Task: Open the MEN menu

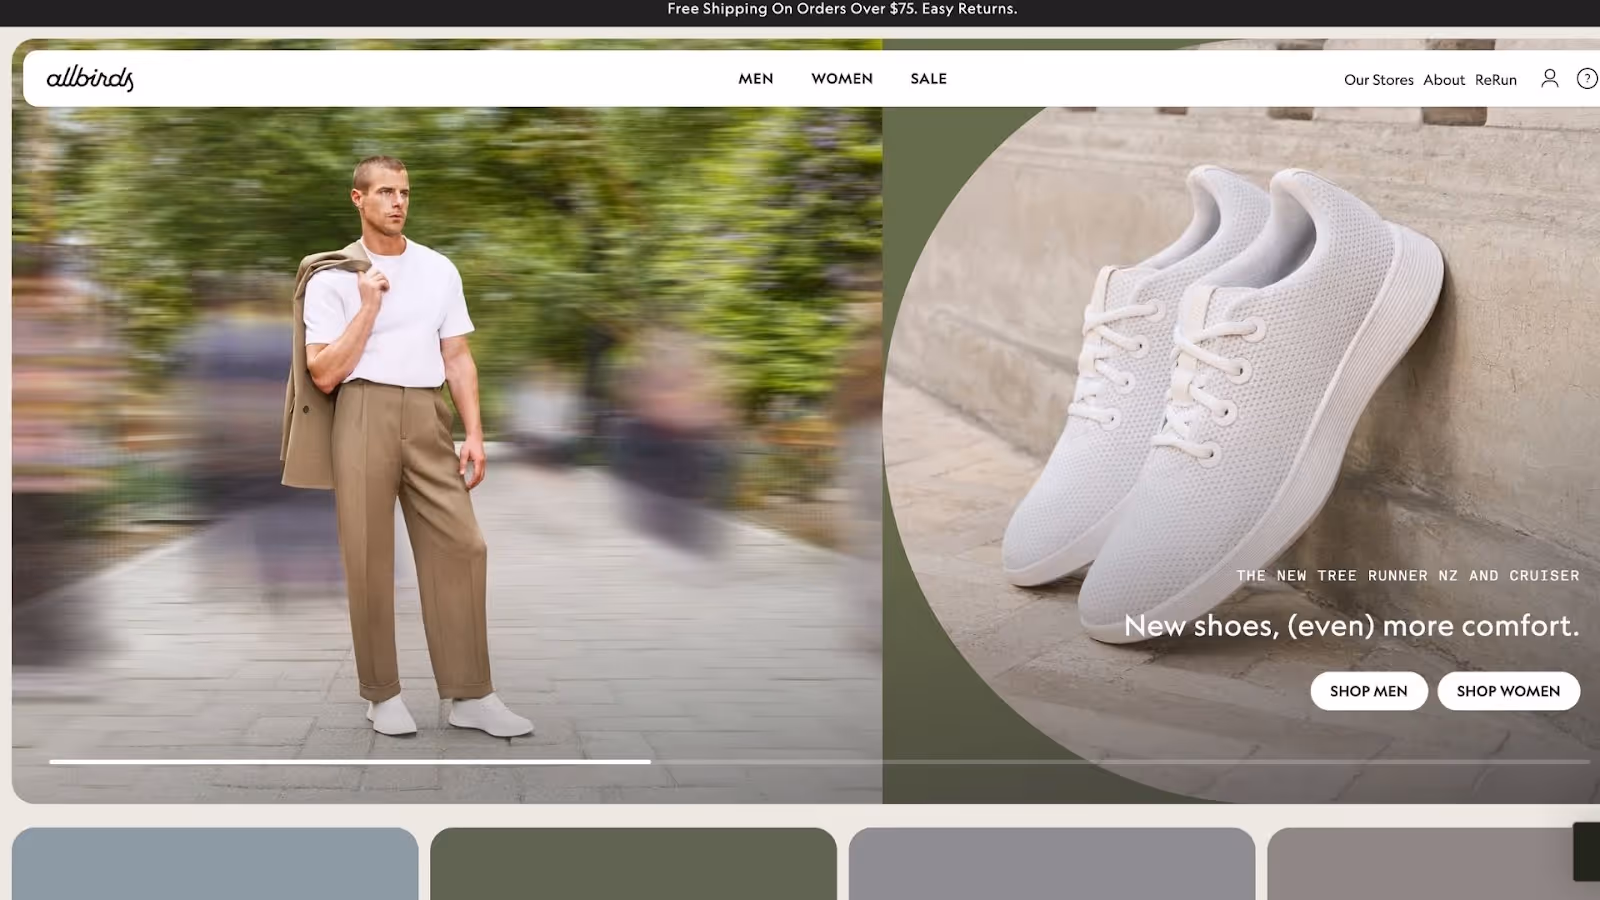Action: (x=756, y=78)
